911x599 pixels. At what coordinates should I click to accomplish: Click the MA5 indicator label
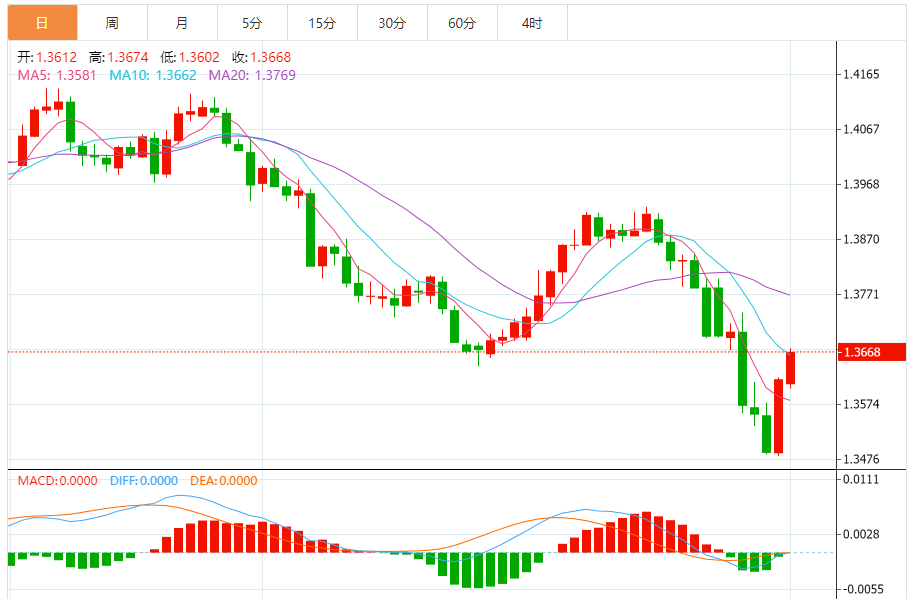(57, 75)
